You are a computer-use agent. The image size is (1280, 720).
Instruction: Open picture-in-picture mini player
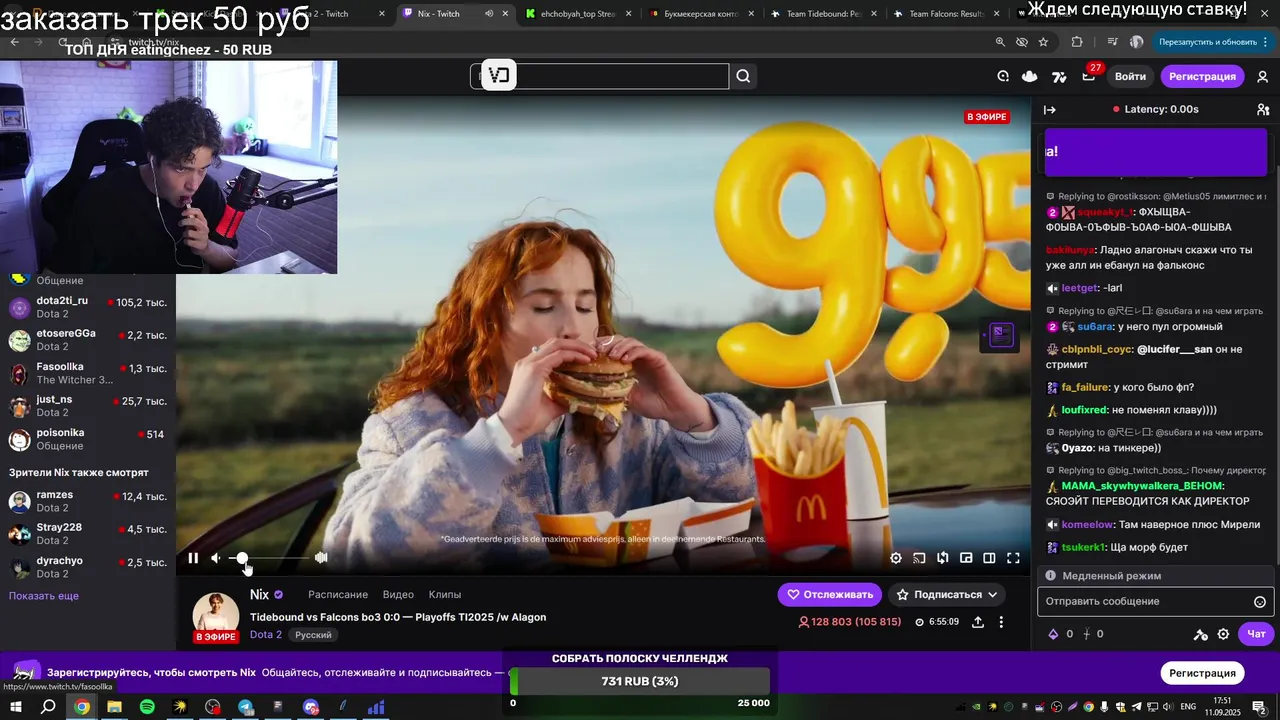pos(966,558)
